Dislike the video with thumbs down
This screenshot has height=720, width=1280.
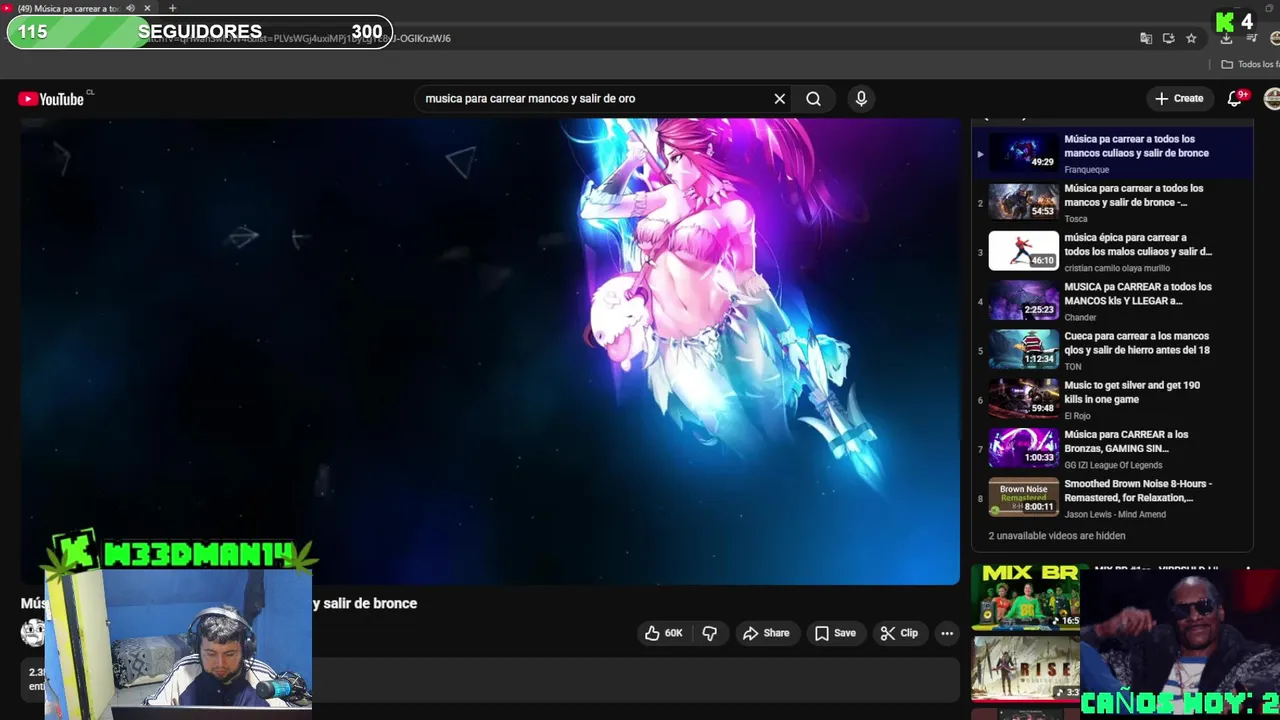click(709, 633)
